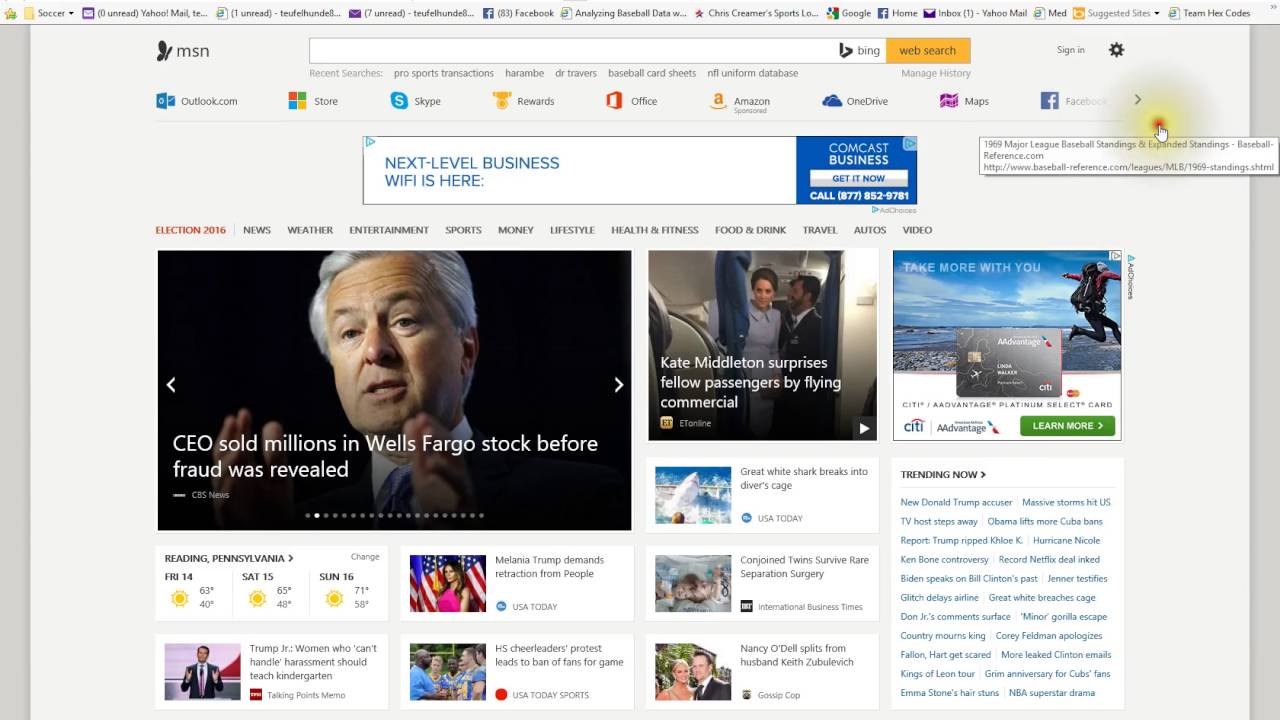Open the Facebook icon in the quick links row
The width and height of the screenshot is (1280, 720).
(x=1049, y=101)
